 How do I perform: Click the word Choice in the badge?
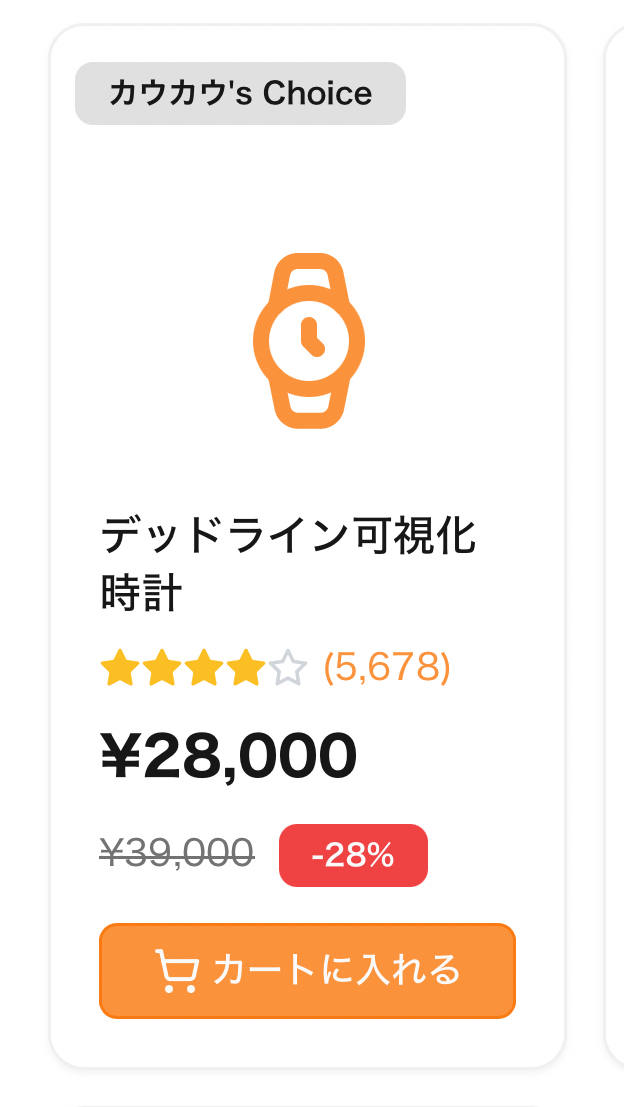pos(317,94)
